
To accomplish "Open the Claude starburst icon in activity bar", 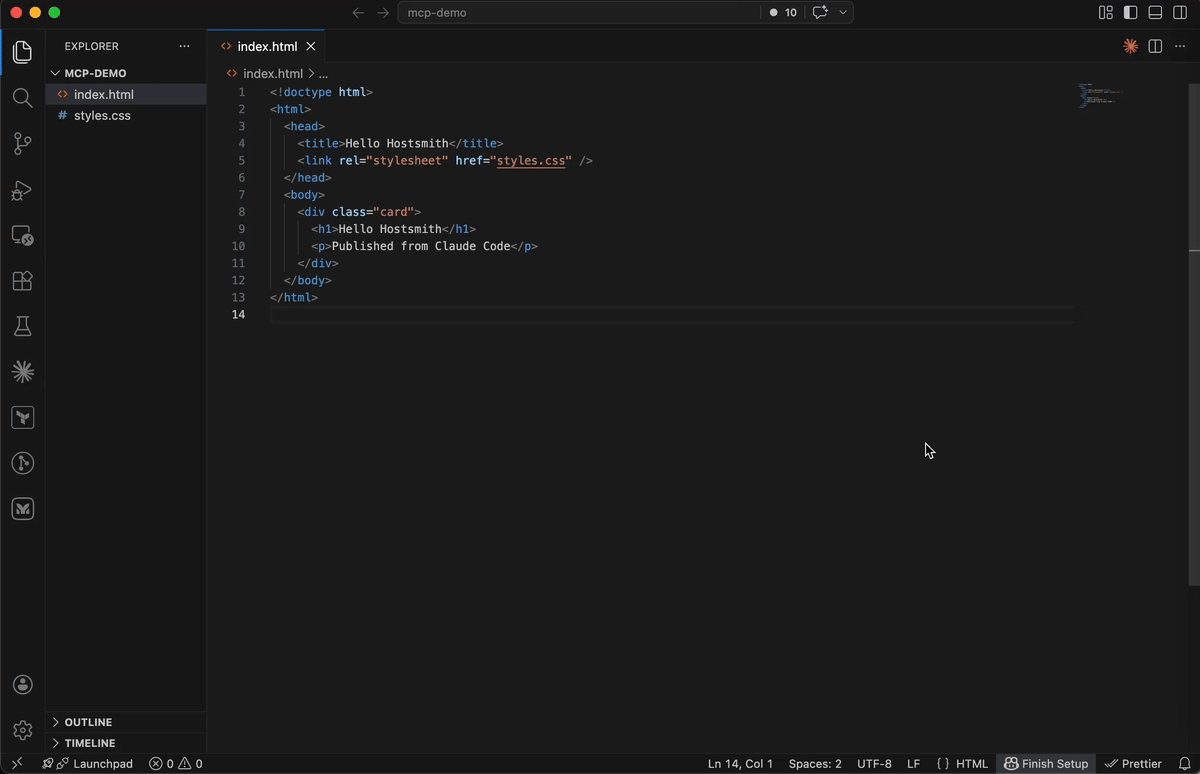I will point(22,372).
